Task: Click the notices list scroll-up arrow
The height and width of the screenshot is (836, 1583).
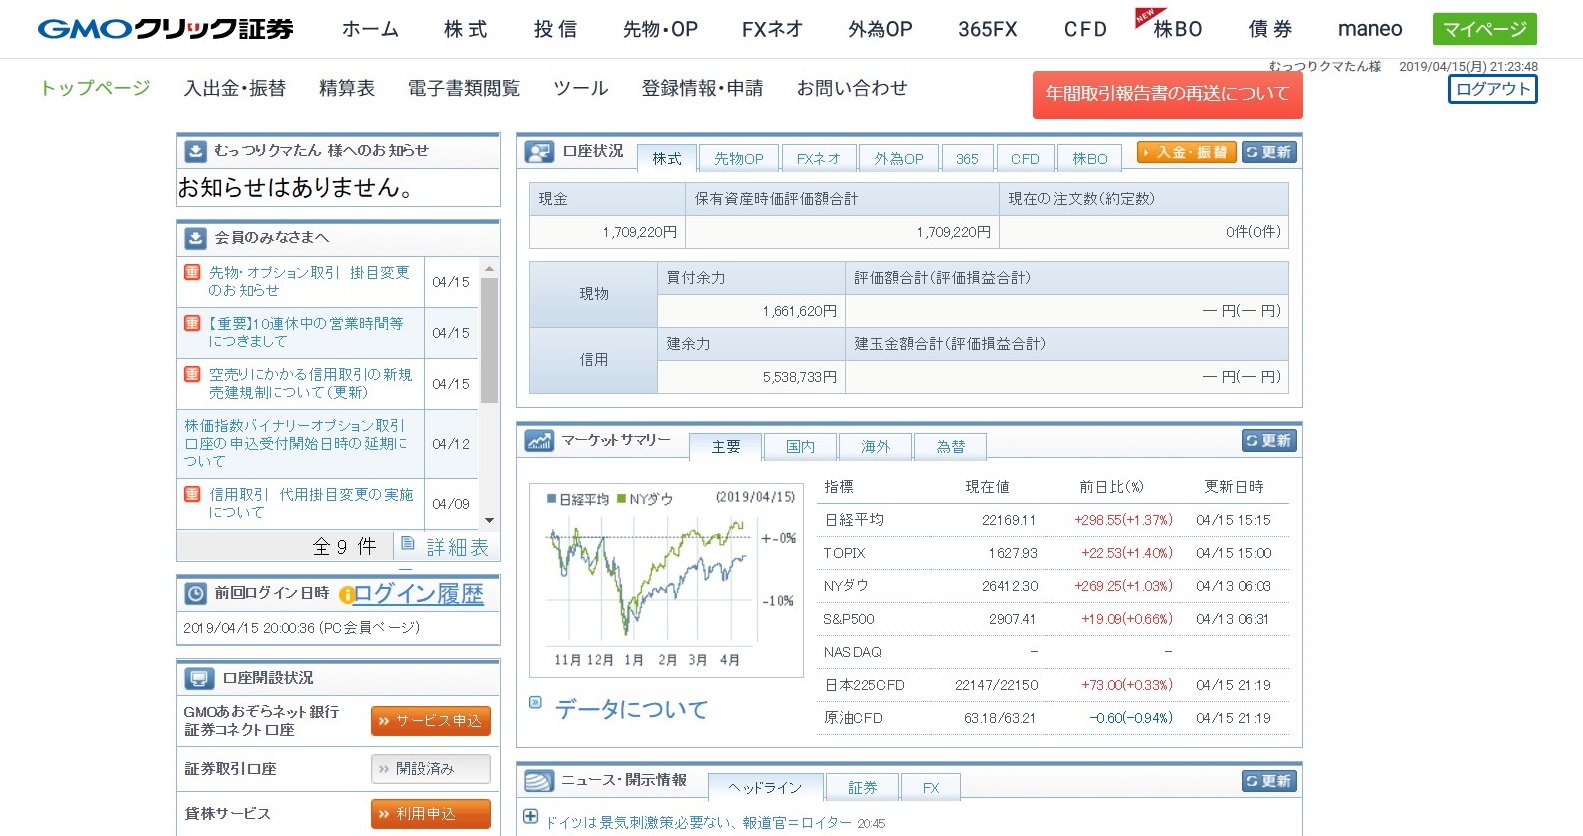Action: point(489,268)
